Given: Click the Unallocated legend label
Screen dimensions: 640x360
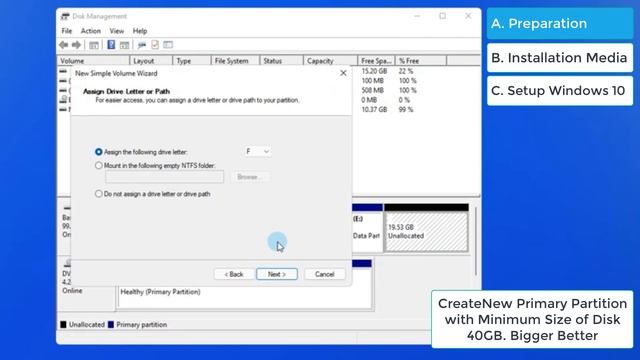Looking at the screenshot, I should 87,325.
